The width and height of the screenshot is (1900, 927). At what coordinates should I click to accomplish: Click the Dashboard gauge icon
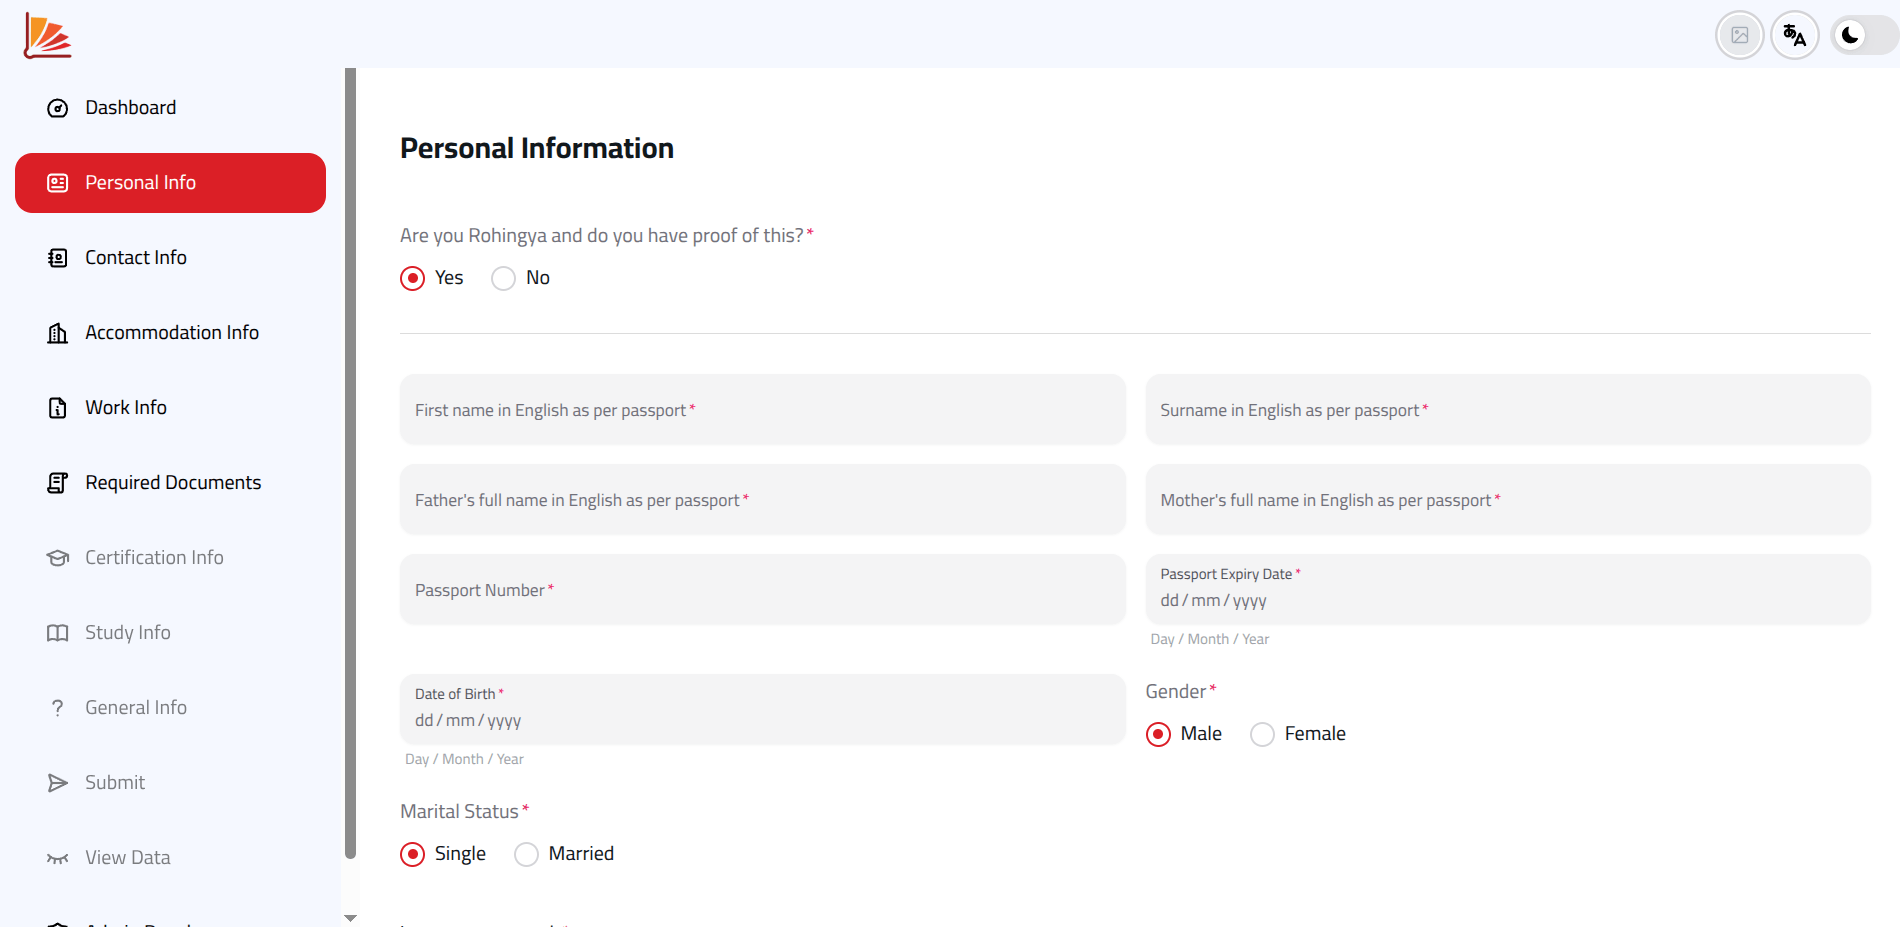[x=58, y=108]
